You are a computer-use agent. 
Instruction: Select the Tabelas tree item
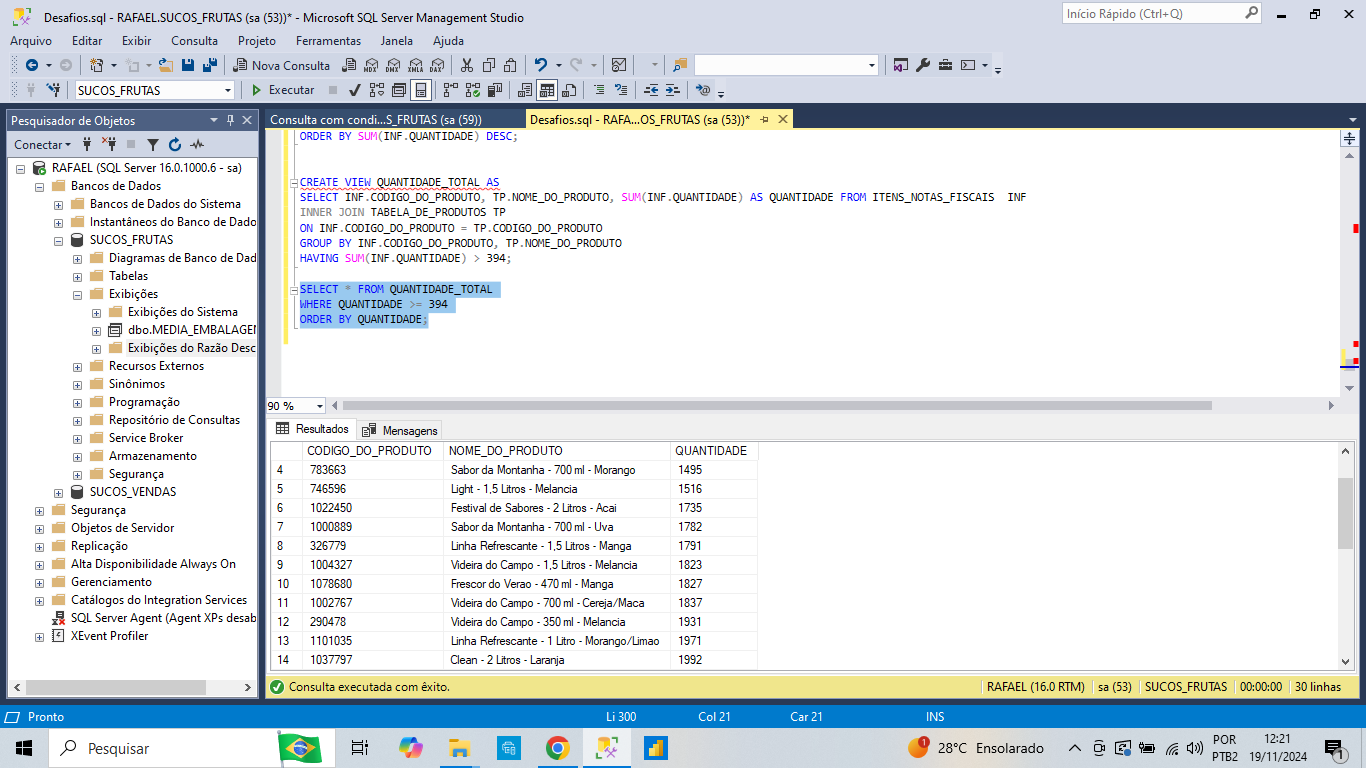tap(128, 276)
